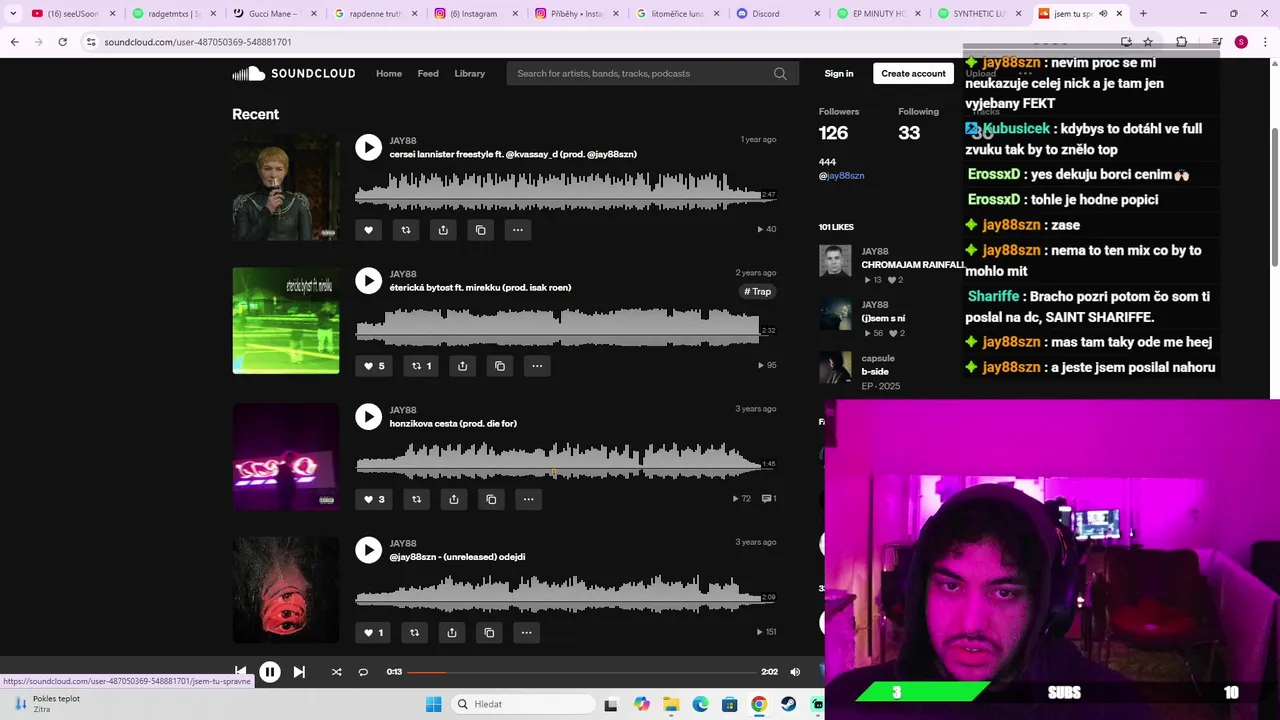Like the unreleased odejdi track

[x=373, y=632]
